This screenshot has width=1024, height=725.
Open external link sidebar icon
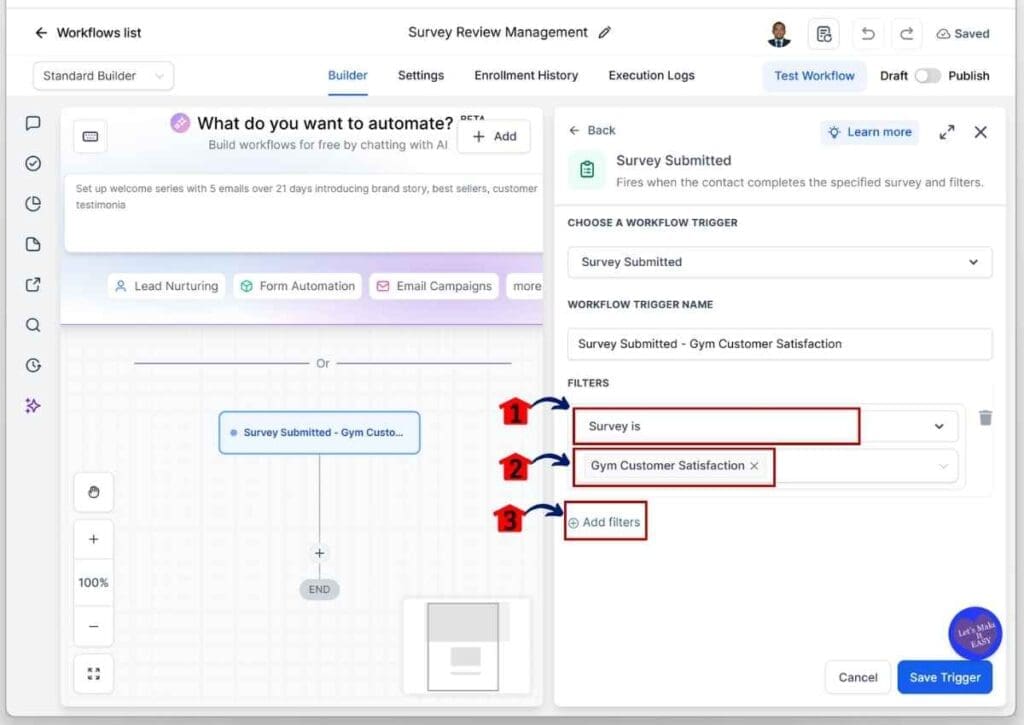(x=33, y=285)
